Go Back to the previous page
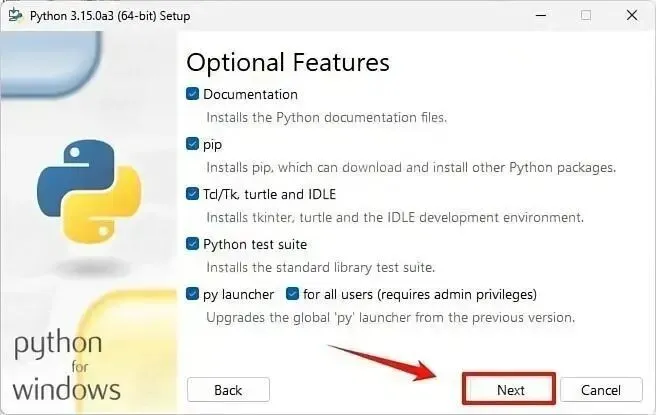This screenshot has height=415, width=656. pyautogui.click(x=228, y=390)
